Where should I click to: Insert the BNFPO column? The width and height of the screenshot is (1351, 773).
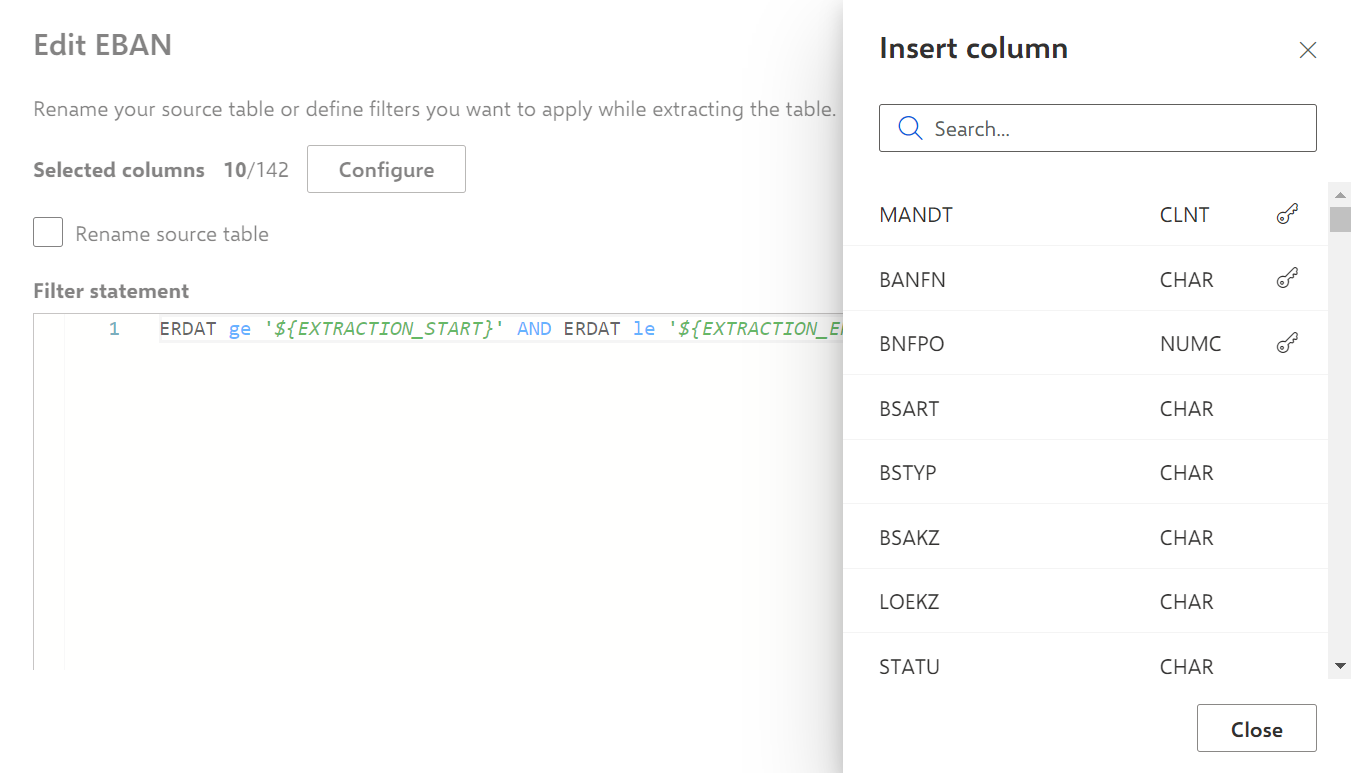(1086, 343)
